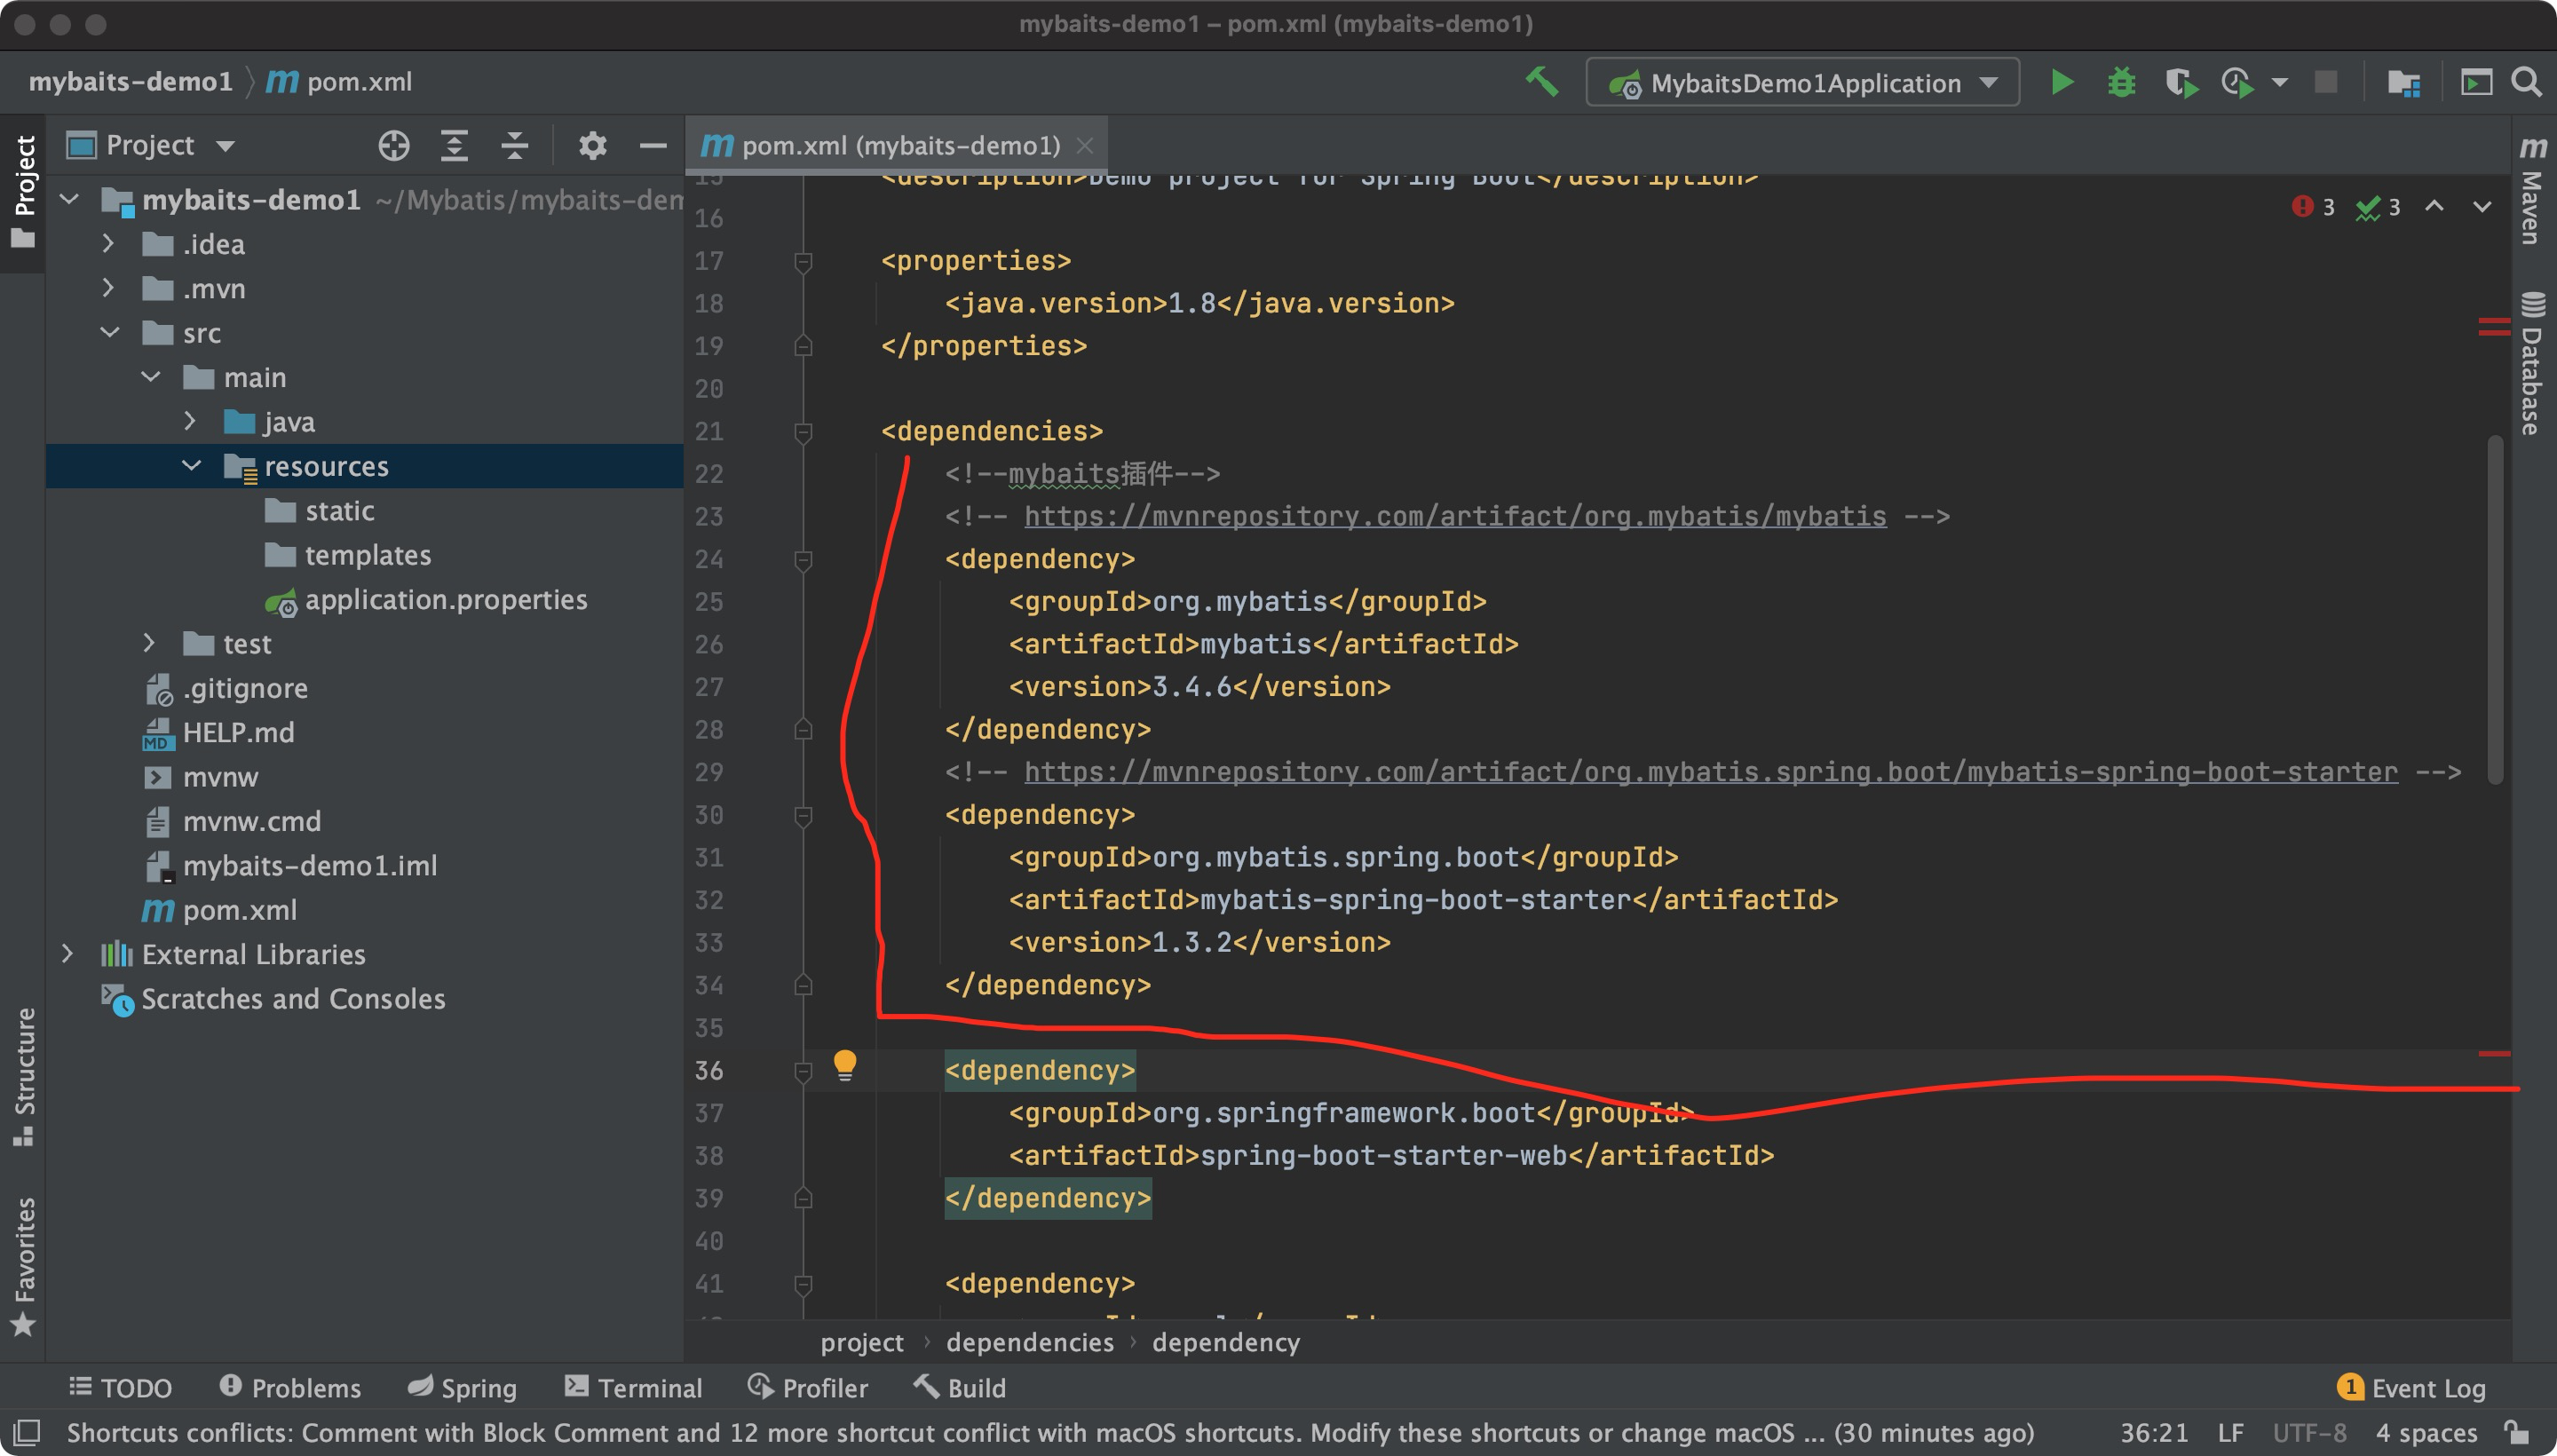Collapse the main folder
The height and width of the screenshot is (1456, 2557).
point(151,377)
